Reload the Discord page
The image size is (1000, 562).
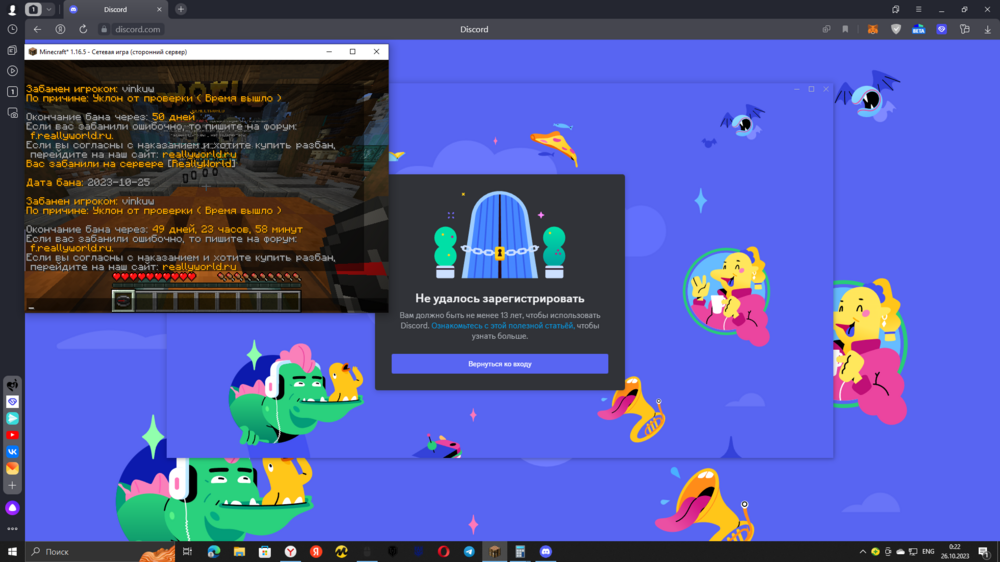(83, 29)
